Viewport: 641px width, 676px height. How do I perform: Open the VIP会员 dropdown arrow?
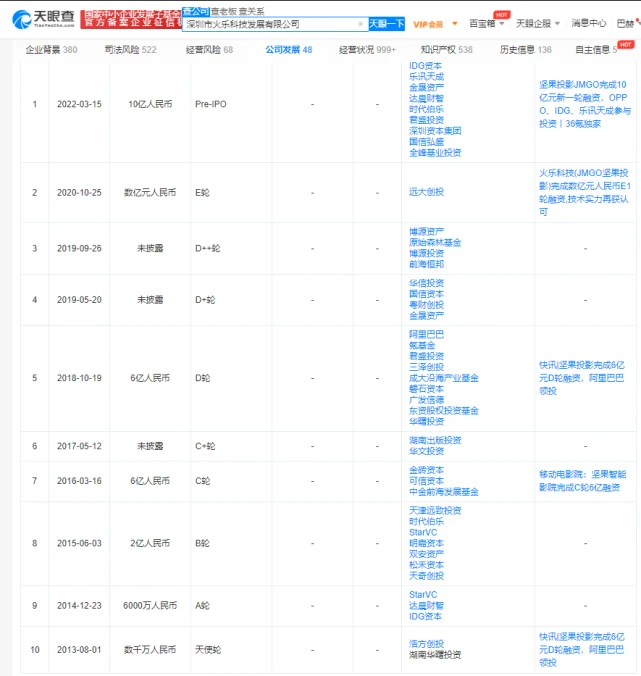tap(454, 24)
